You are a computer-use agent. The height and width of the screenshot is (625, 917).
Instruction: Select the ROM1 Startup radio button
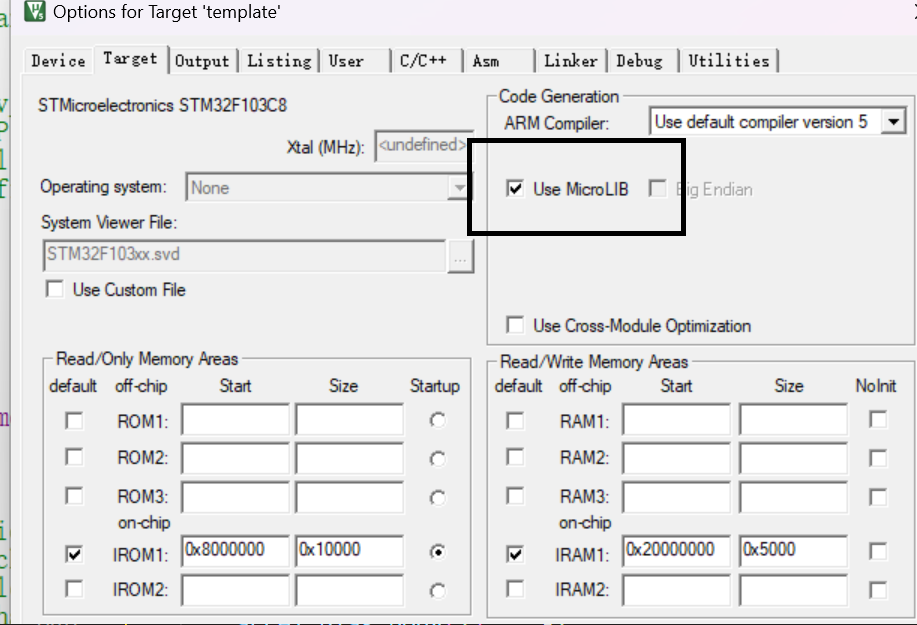(437, 420)
